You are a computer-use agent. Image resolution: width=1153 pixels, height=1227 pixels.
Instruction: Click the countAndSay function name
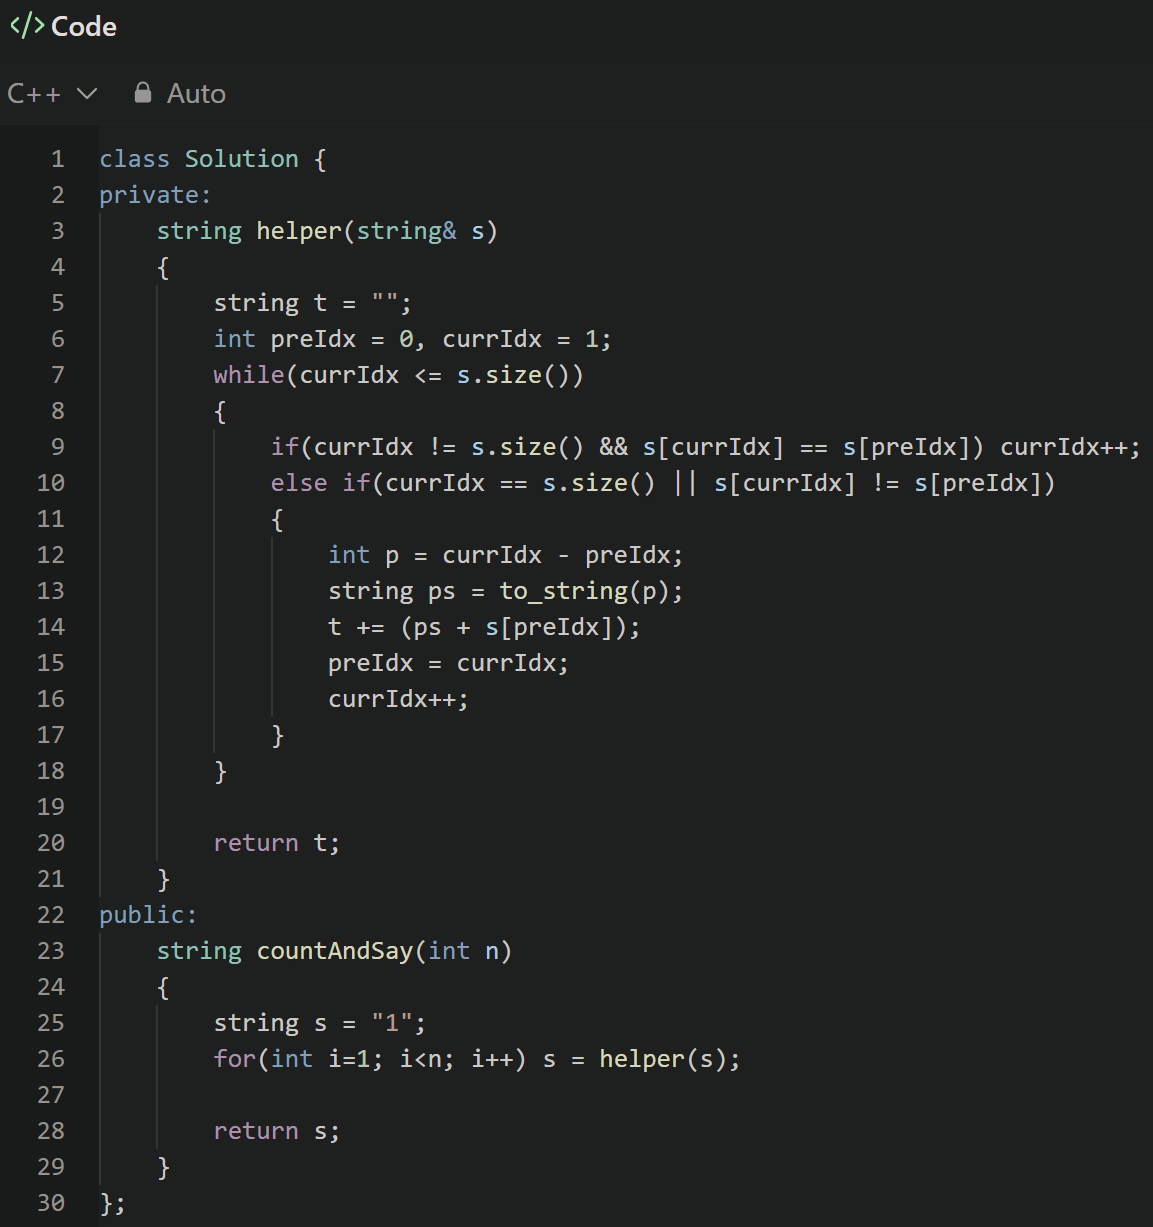click(x=335, y=951)
